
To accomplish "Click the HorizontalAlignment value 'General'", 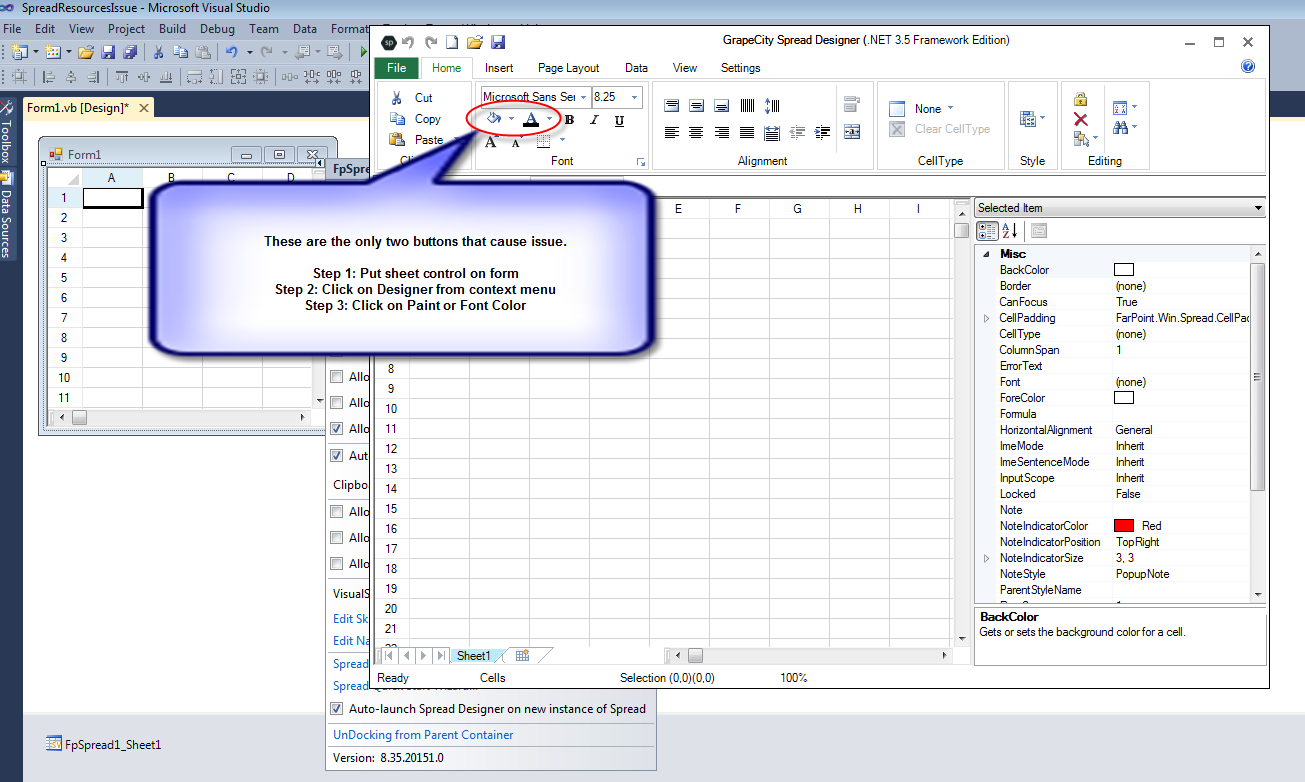I will (x=1133, y=430).
